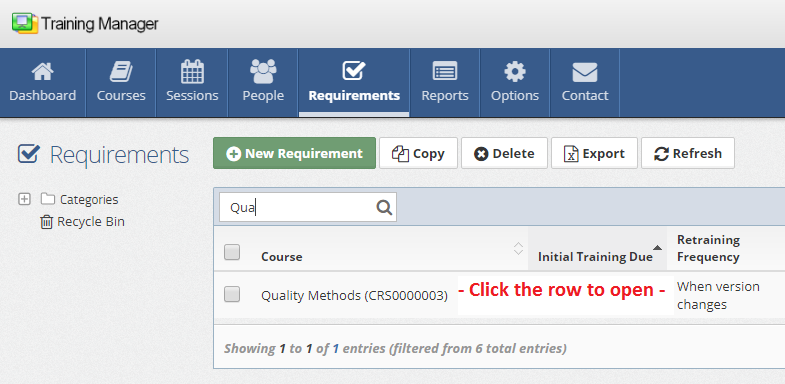Open the Quality Methods (CRS0000003) row
Viewport: 785px width, 384px height.
click(x=499, y=295)
